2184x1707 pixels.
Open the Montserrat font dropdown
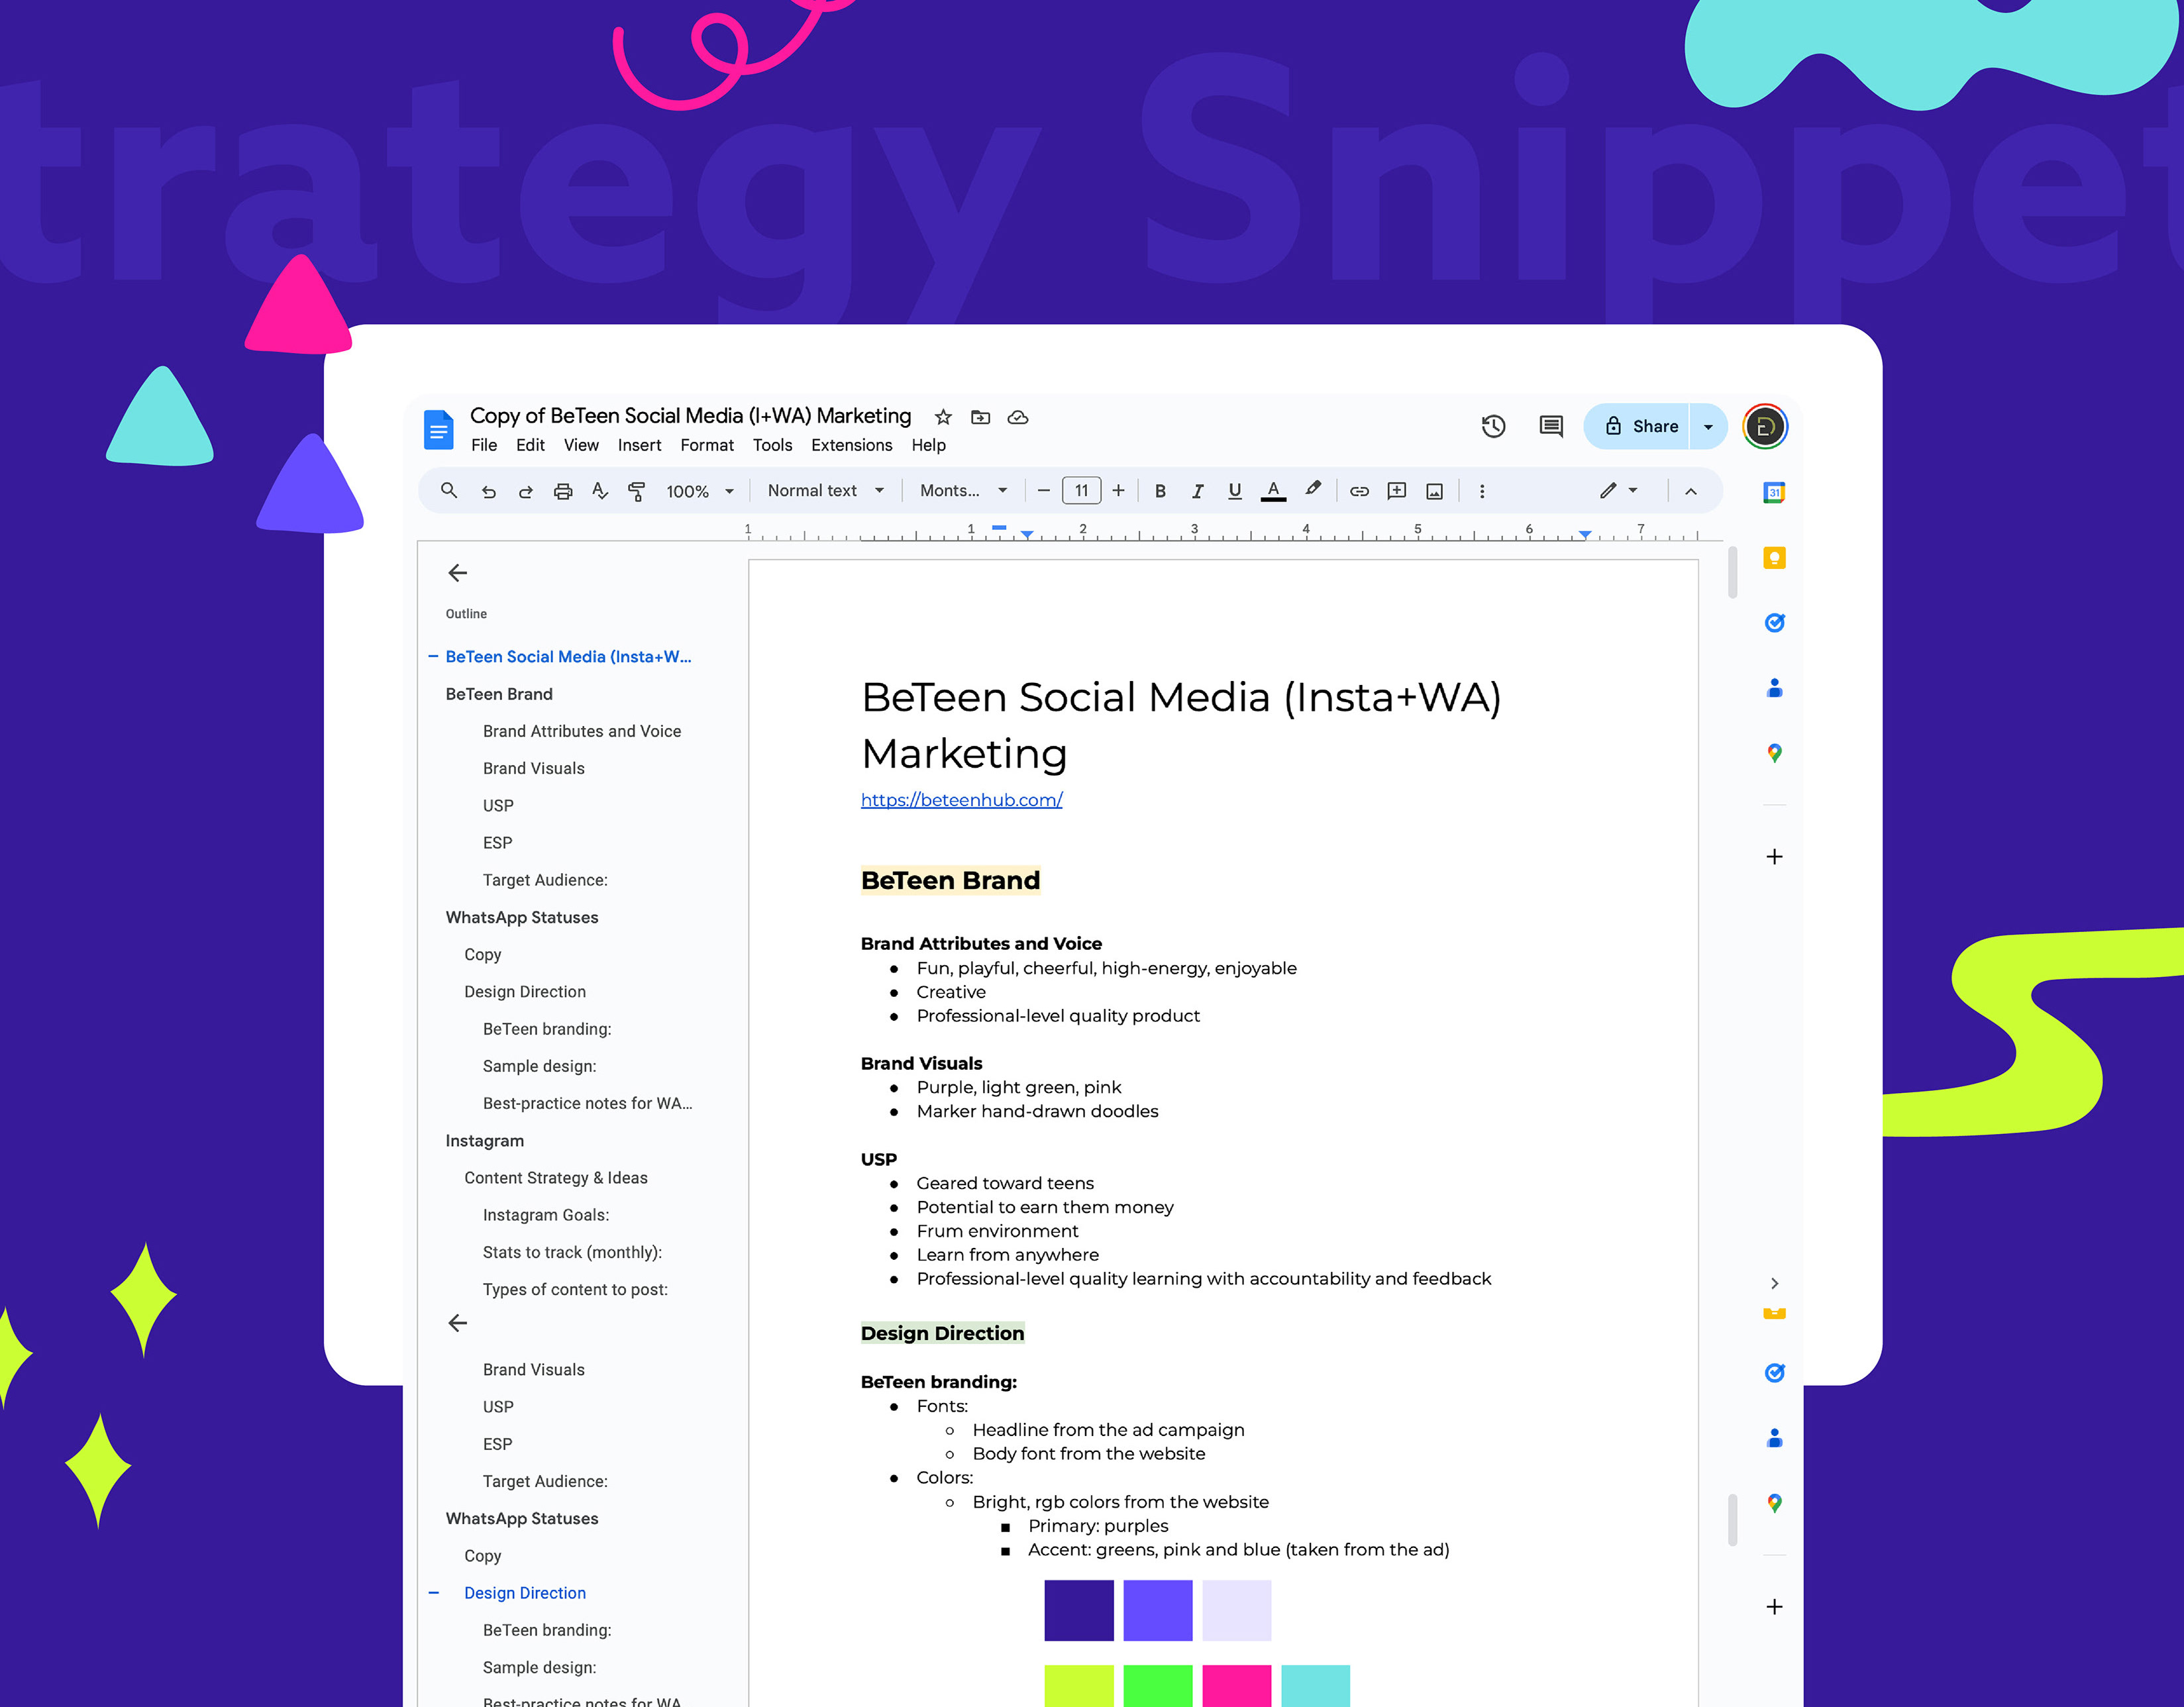(963, 490)
